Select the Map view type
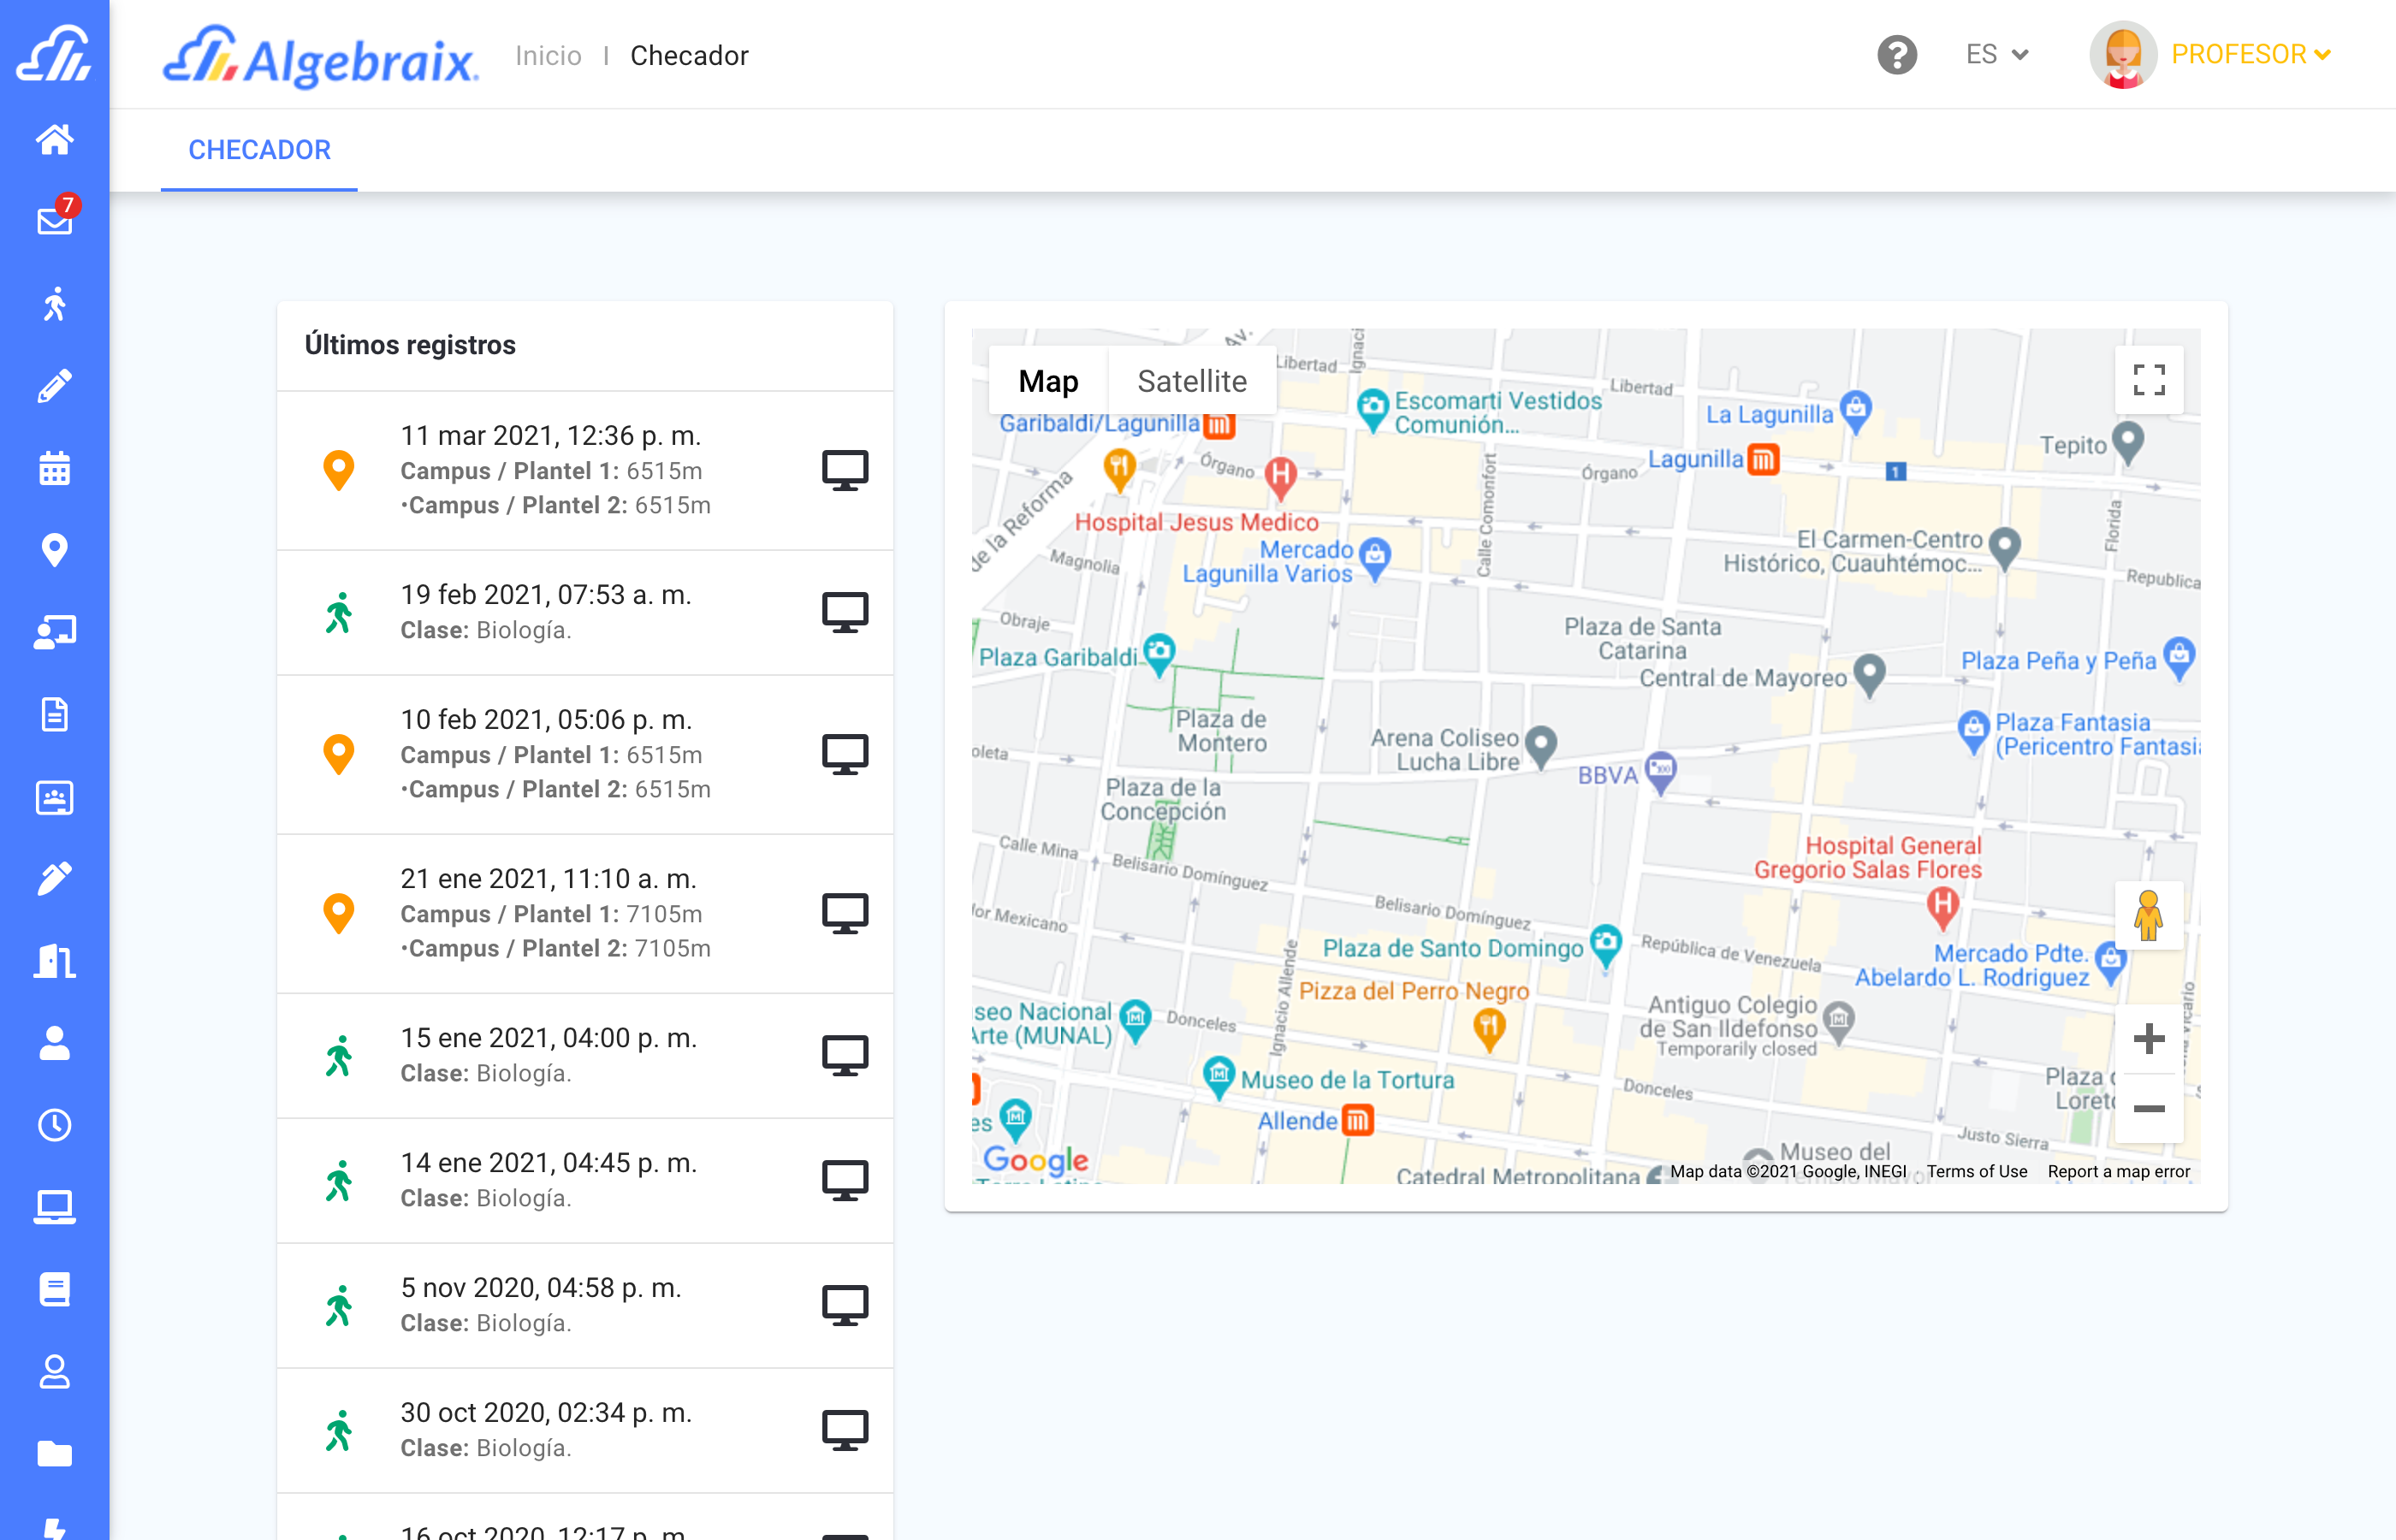2396x1540 pixels. (x=1047, y=381)
